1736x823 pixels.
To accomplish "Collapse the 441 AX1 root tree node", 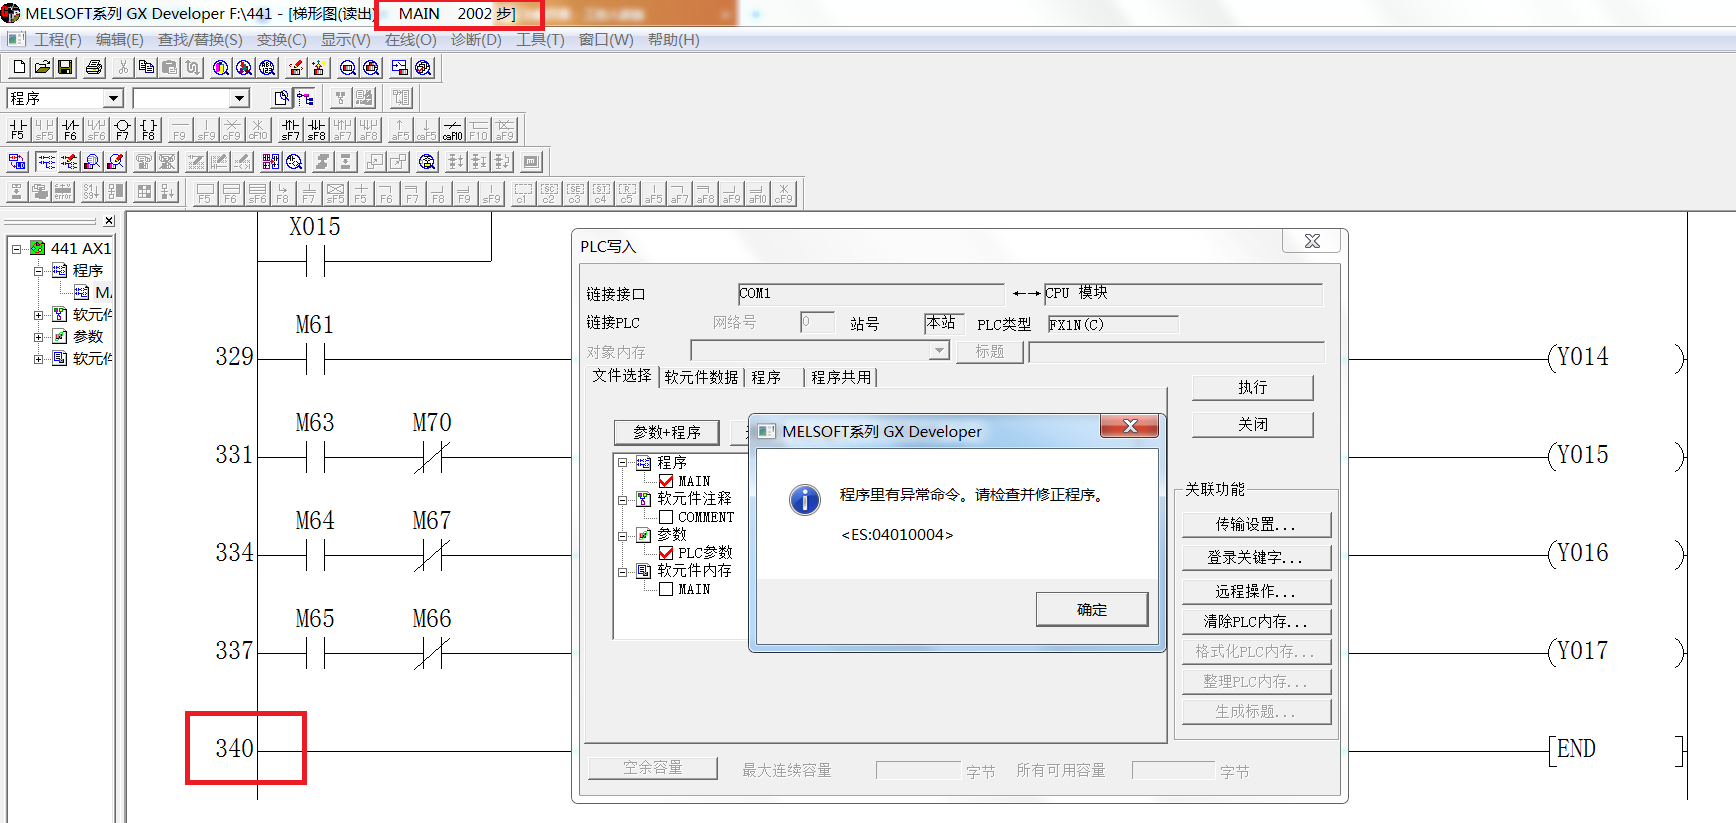I will [x=17, y=249].
